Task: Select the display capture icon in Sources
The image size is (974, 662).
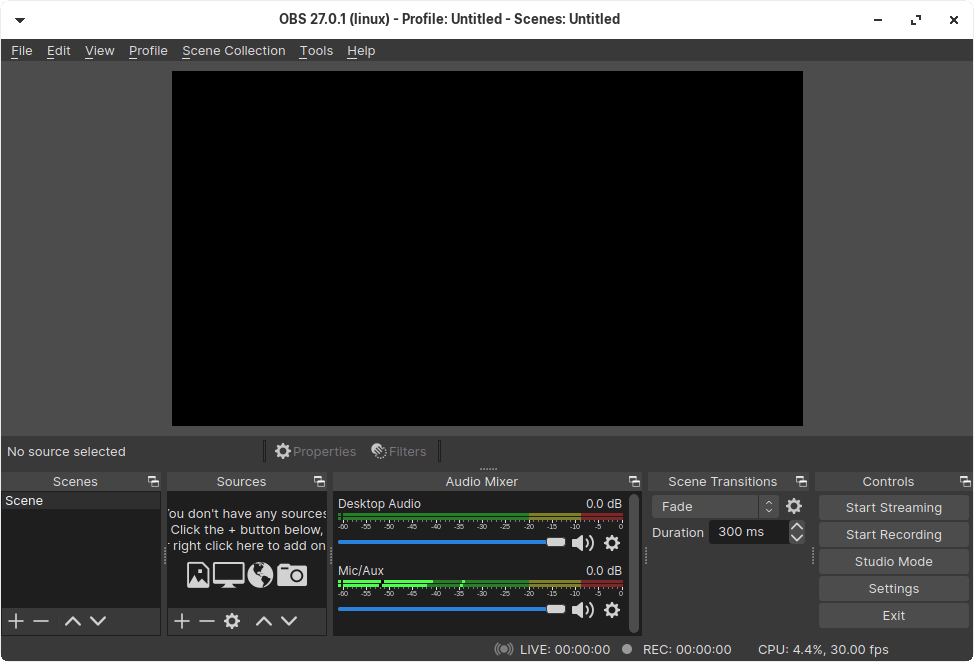Action: point(229,575)
